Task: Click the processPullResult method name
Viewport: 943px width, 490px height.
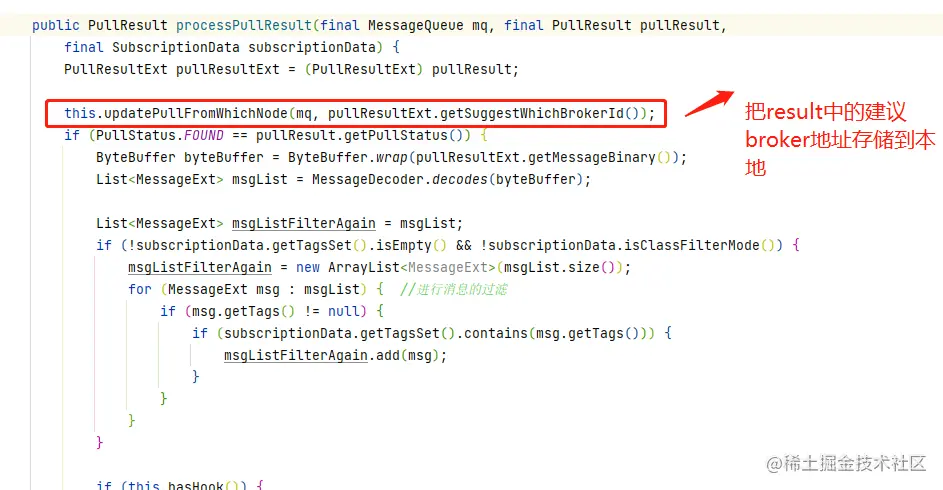Action: [244, 25]
